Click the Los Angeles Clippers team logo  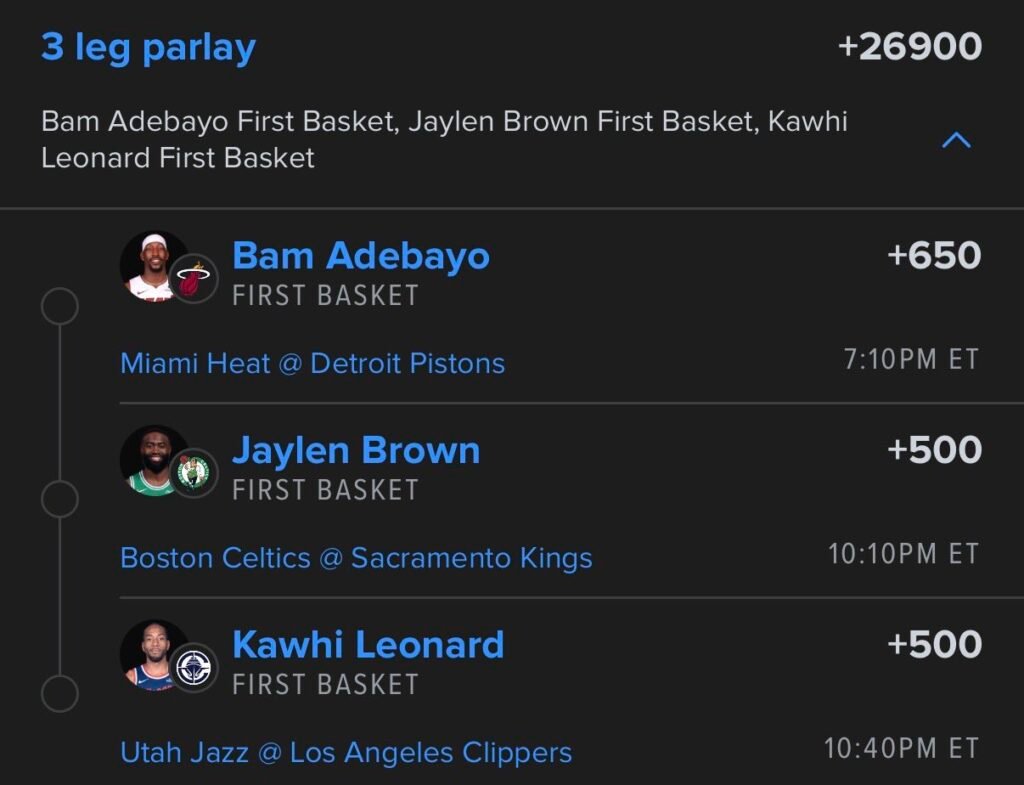coord(193,667)
